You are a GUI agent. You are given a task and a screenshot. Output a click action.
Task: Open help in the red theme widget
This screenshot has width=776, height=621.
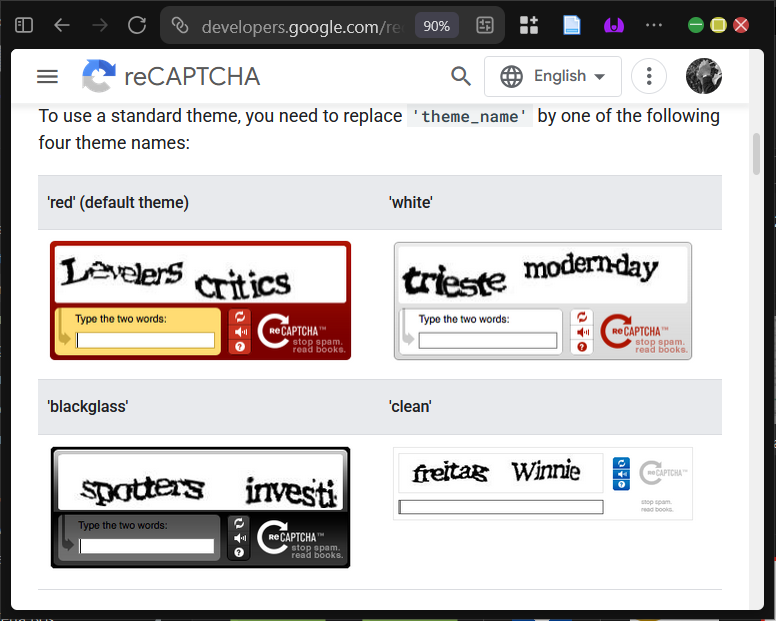tap(240, 347)
